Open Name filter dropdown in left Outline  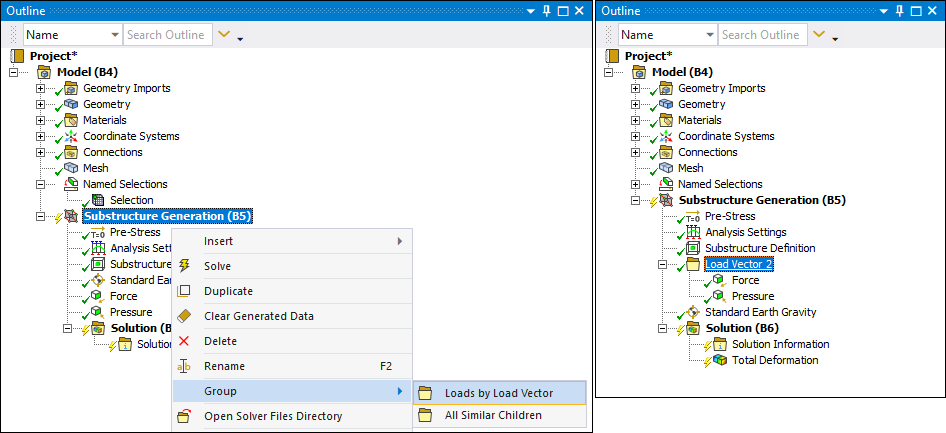[x=115, y=35]
